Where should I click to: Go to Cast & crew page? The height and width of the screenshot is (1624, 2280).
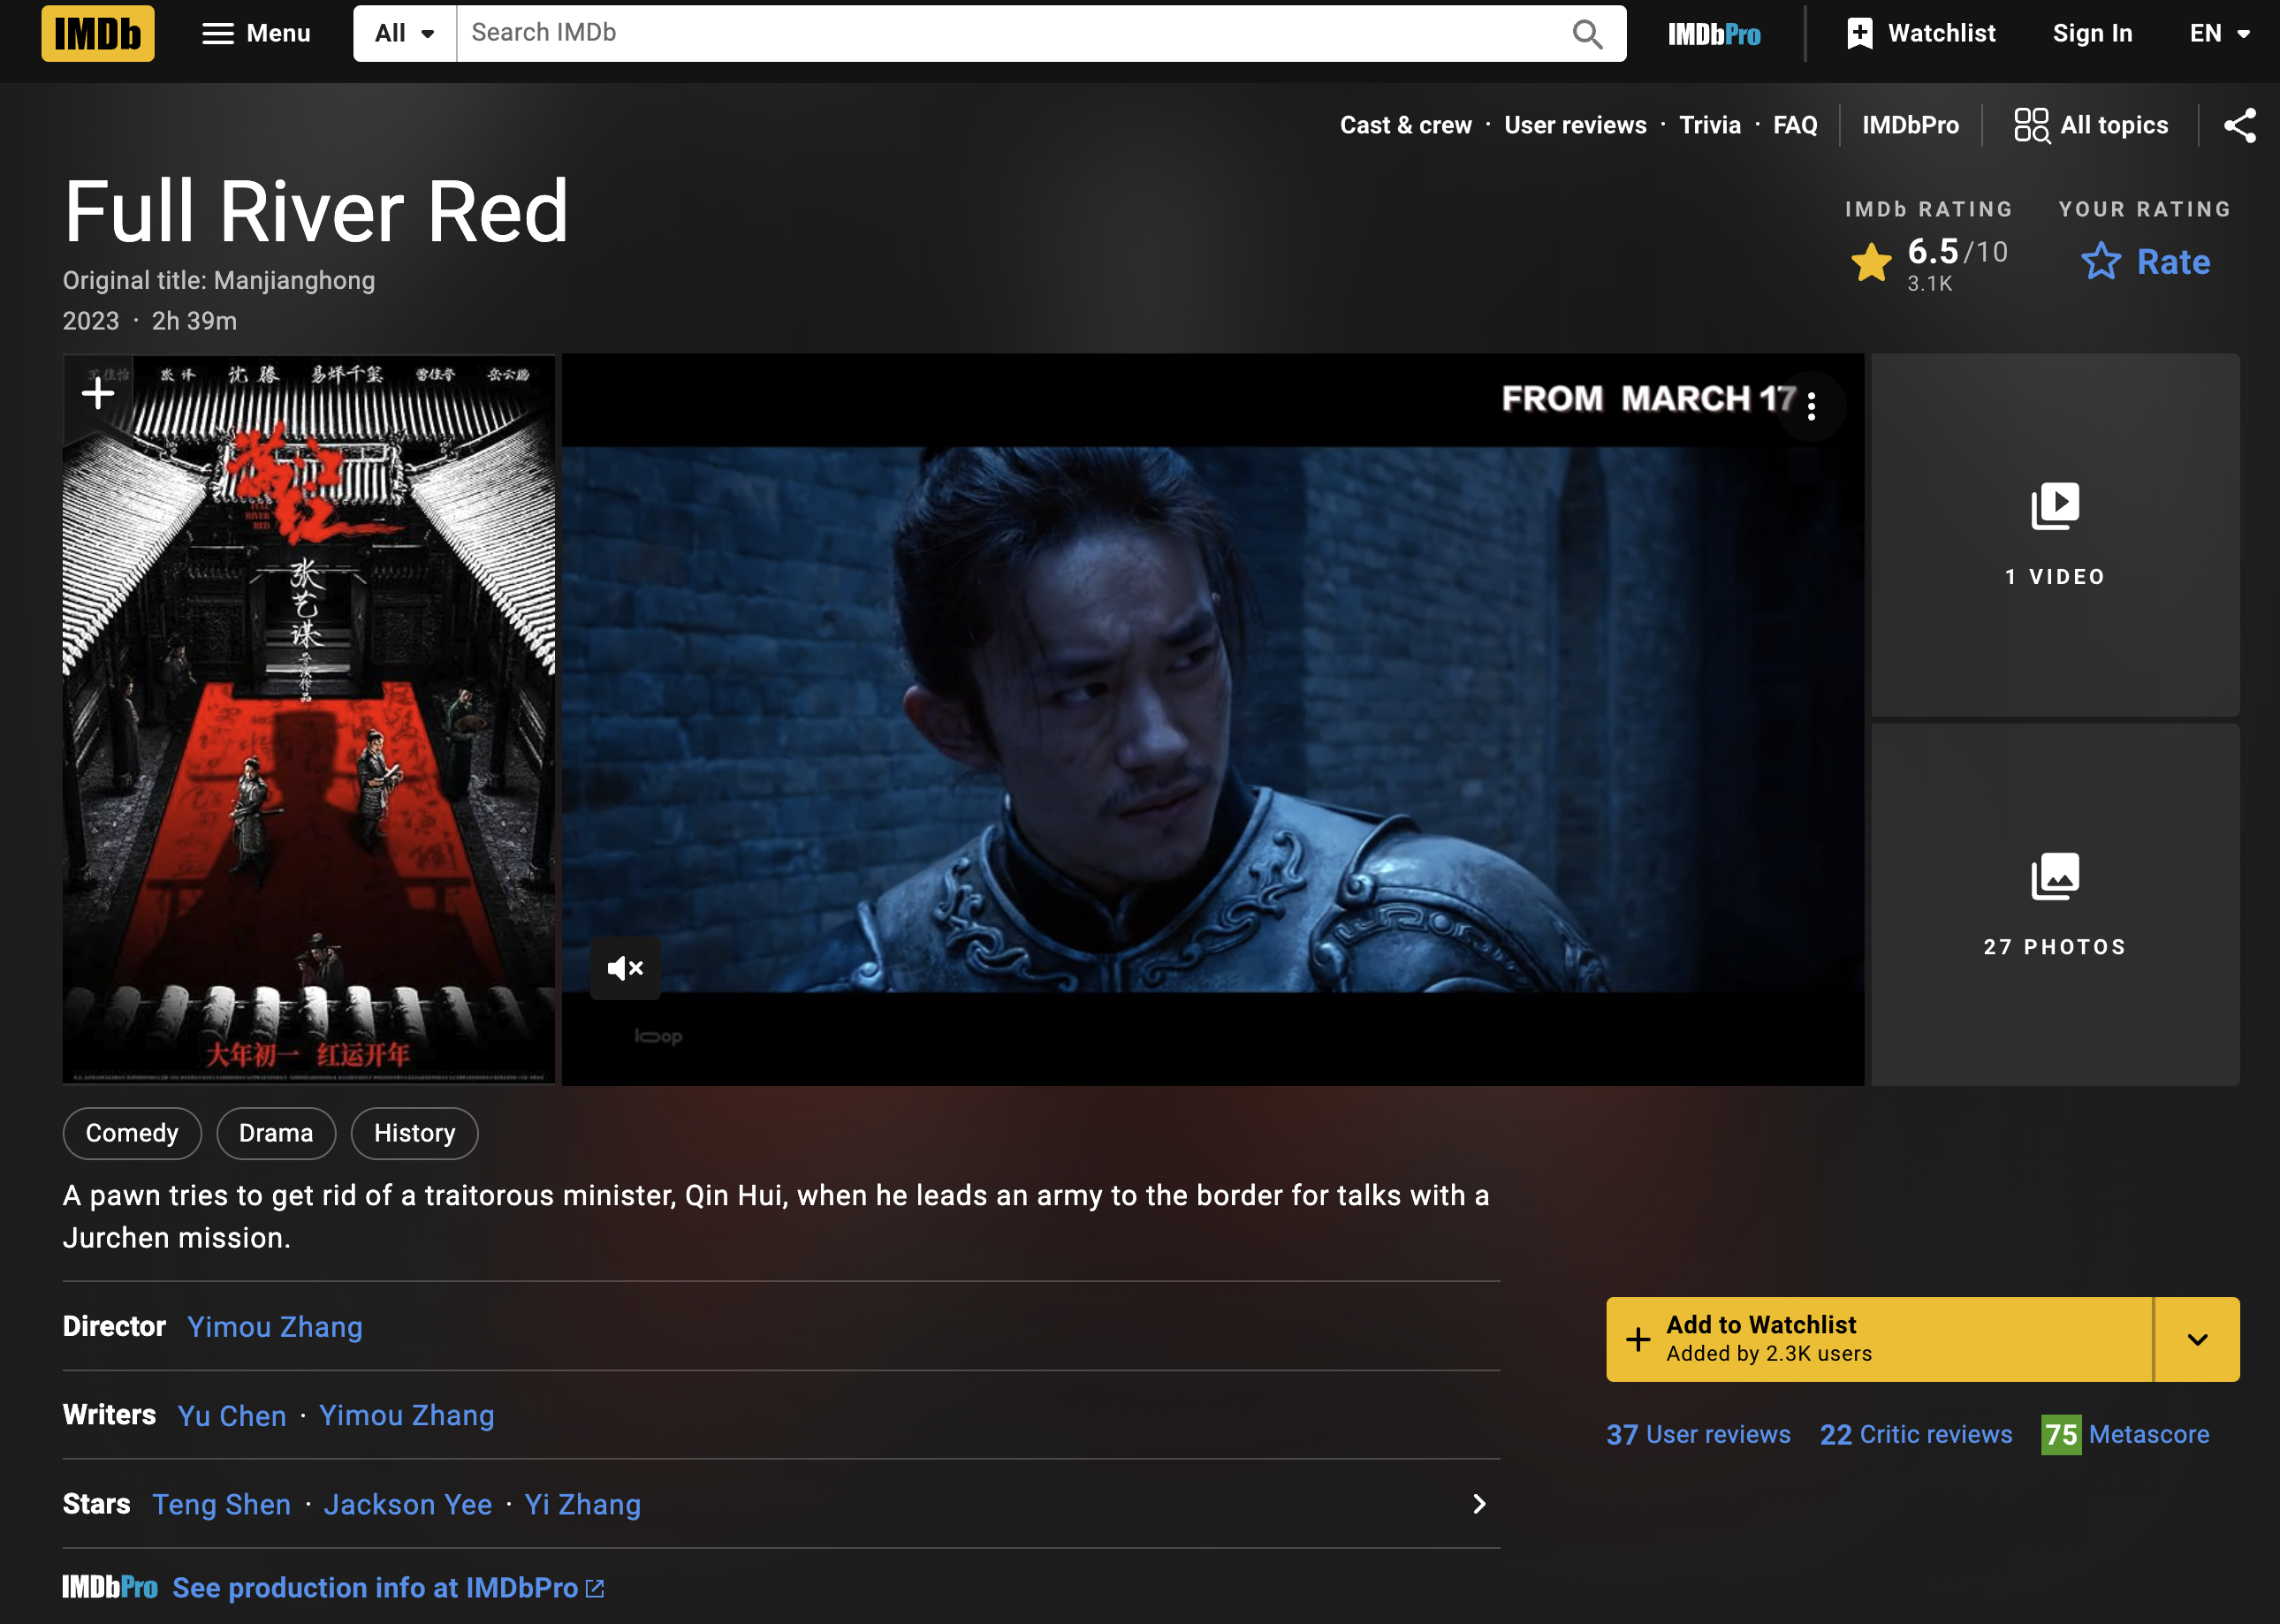[1405, 125]
